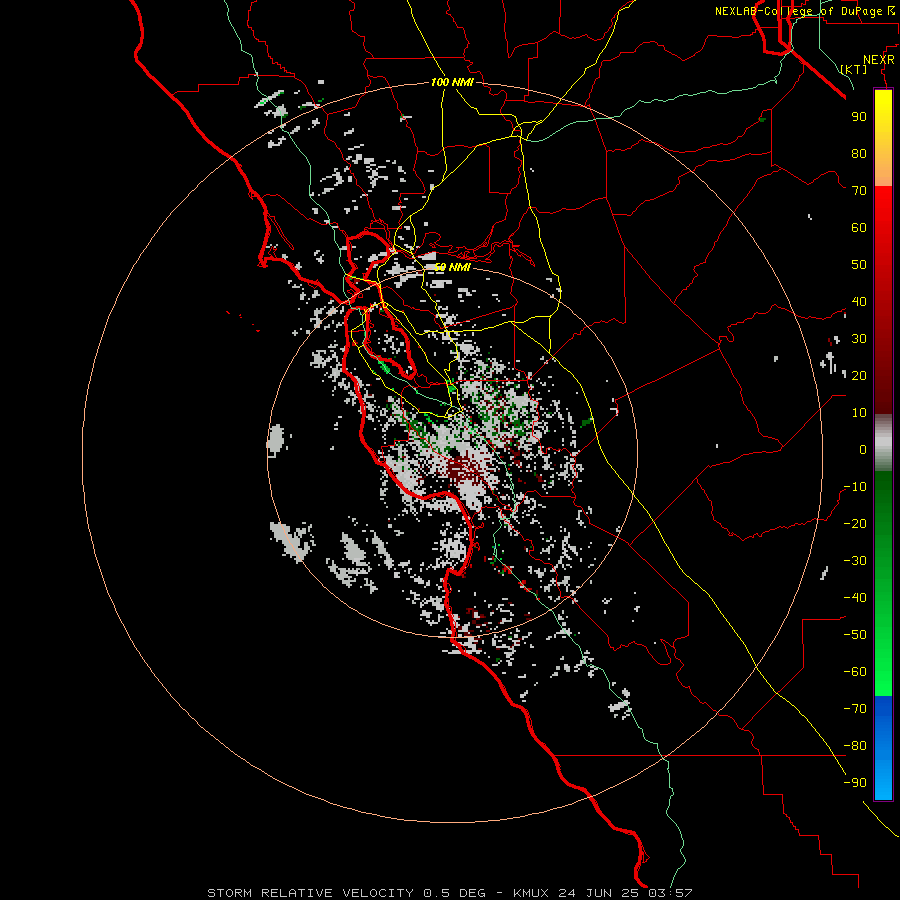
Task: Click the Storm Relative Velocity caption text
Action: (450, 893)
